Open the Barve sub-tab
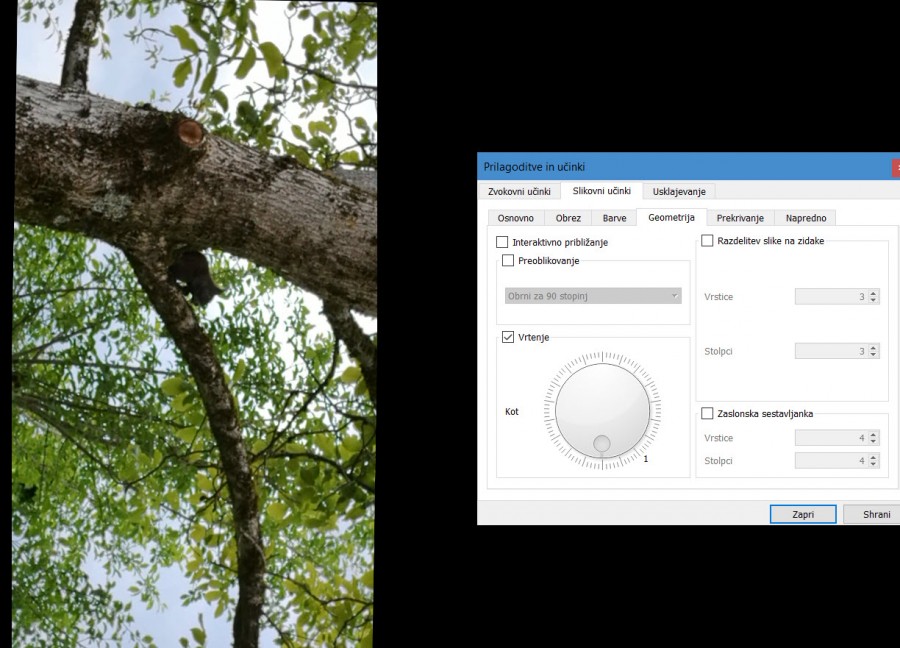This screenshot has height=648, width=900. tap(614, 218)
